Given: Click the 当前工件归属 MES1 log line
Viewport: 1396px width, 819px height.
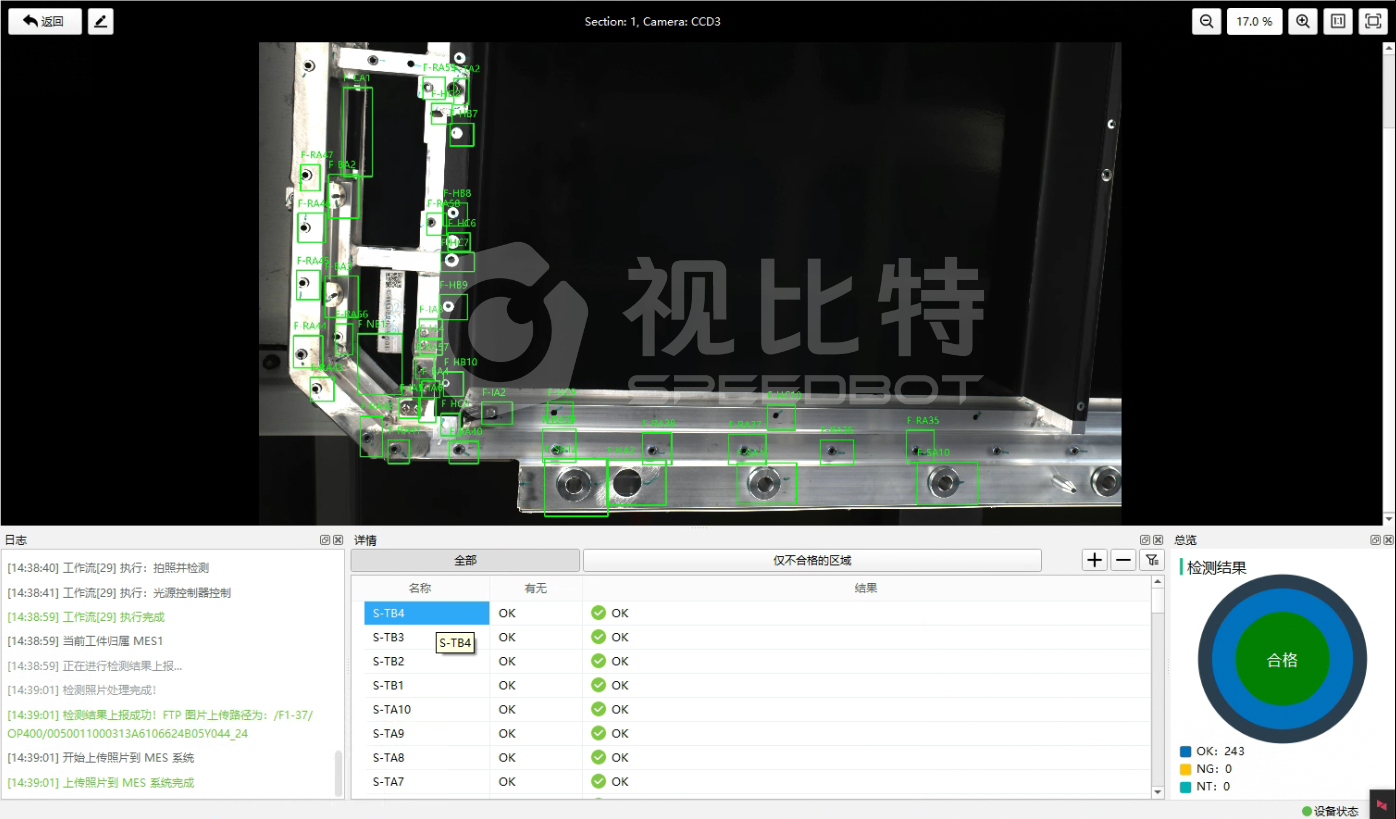Looking at the screenshot, I should coord(85,641).
